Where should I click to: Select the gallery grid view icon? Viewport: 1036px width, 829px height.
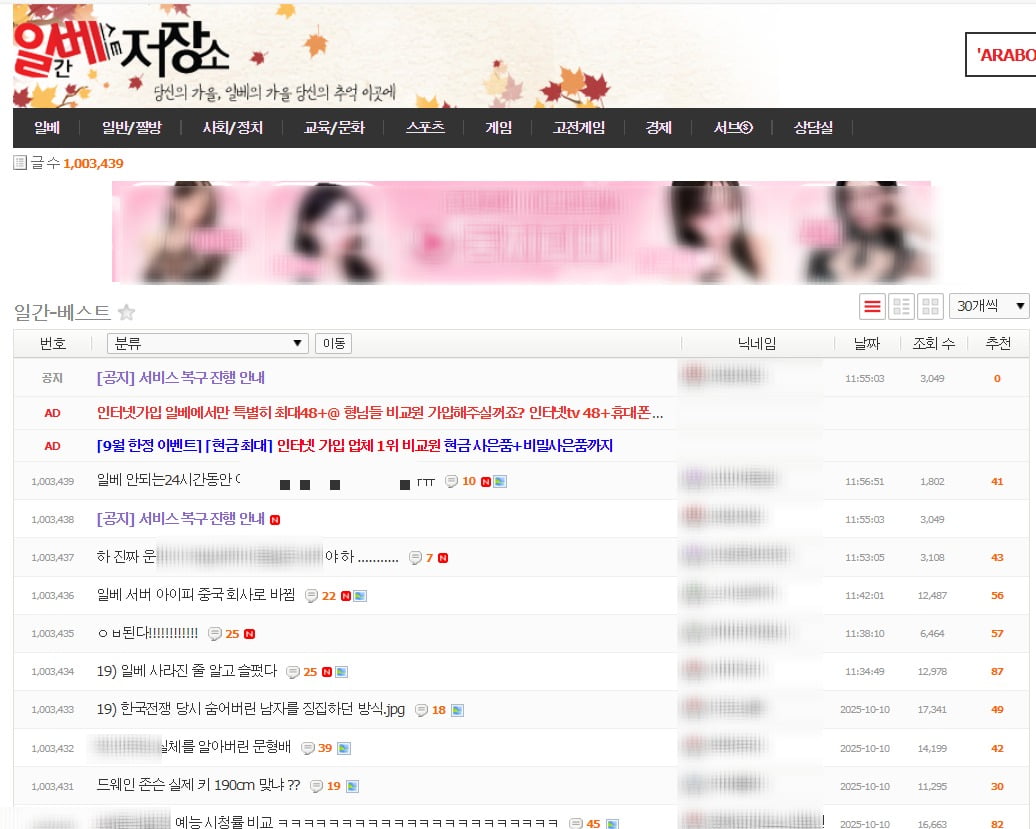(930, 306)
